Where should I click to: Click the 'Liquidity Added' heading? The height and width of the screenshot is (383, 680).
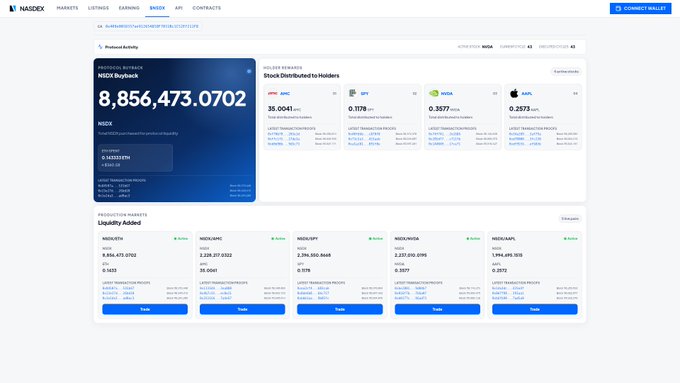point(119,223)
